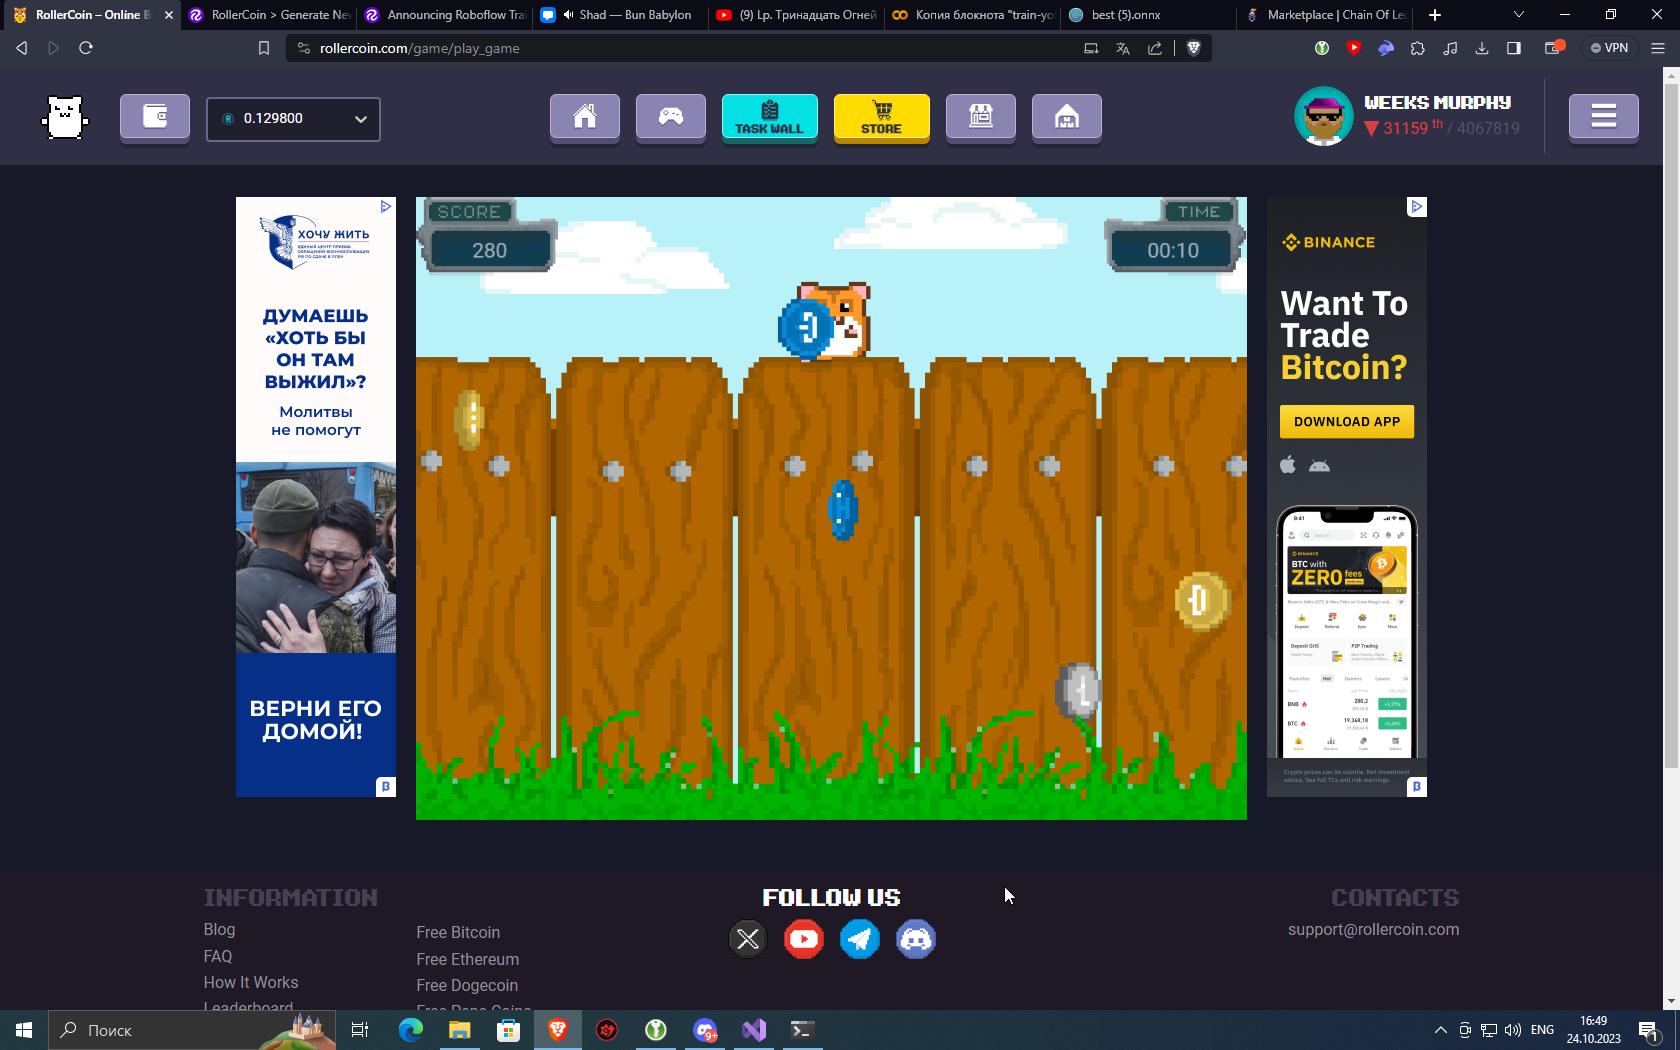1680x1050 pixels.
Task: Click Download App in Binance ad
Action: point(1347,421)
